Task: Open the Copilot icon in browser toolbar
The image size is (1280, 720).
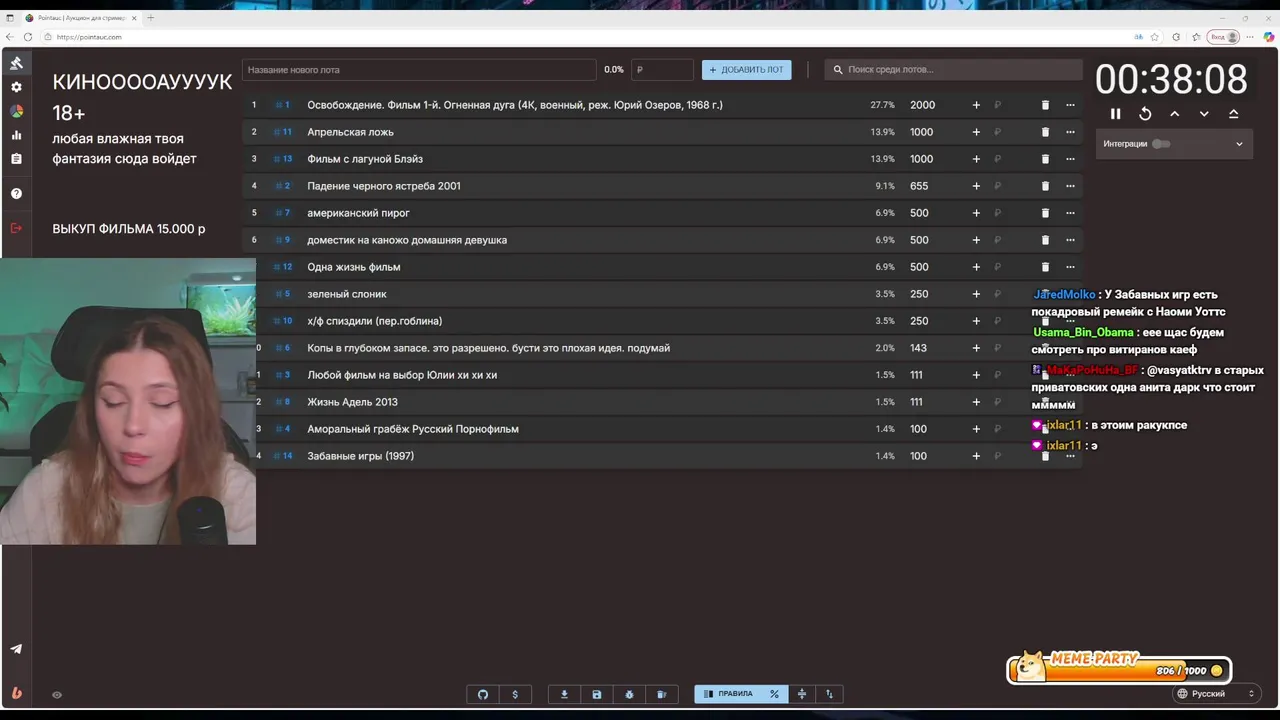Action: pyautogui.click(x=1269, y=37)
